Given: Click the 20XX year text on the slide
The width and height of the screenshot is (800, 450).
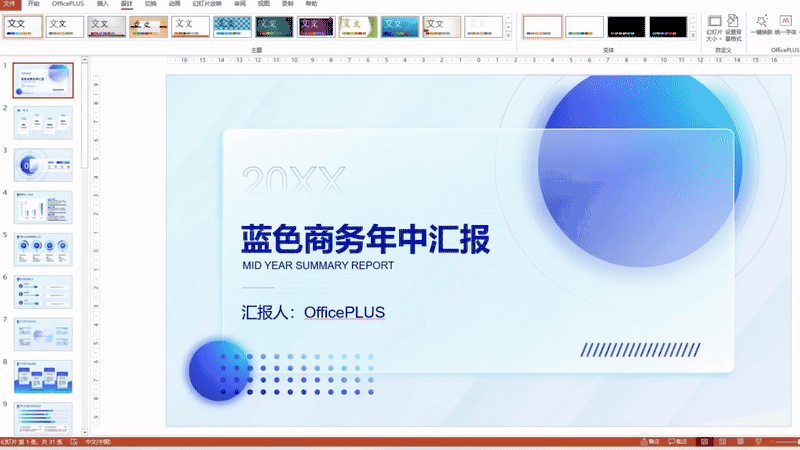Looking at the screenshot, I should [293, 181].
